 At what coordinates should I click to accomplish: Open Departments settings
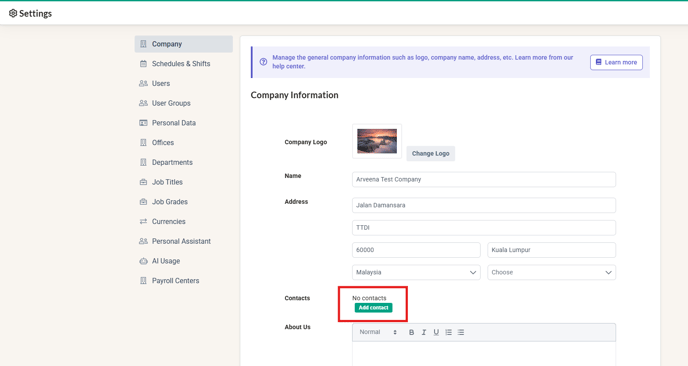[183, 162]
